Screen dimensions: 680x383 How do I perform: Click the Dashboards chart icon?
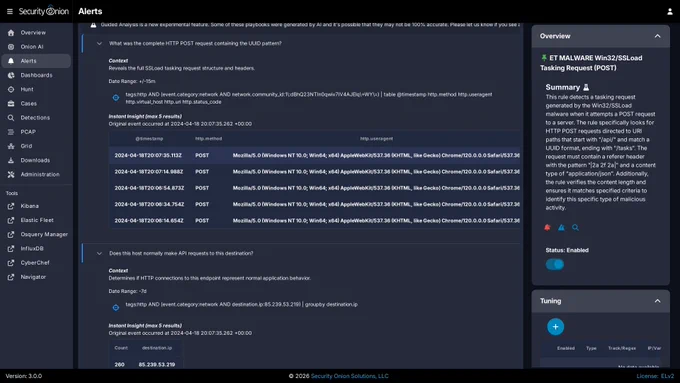pos(11,75)
